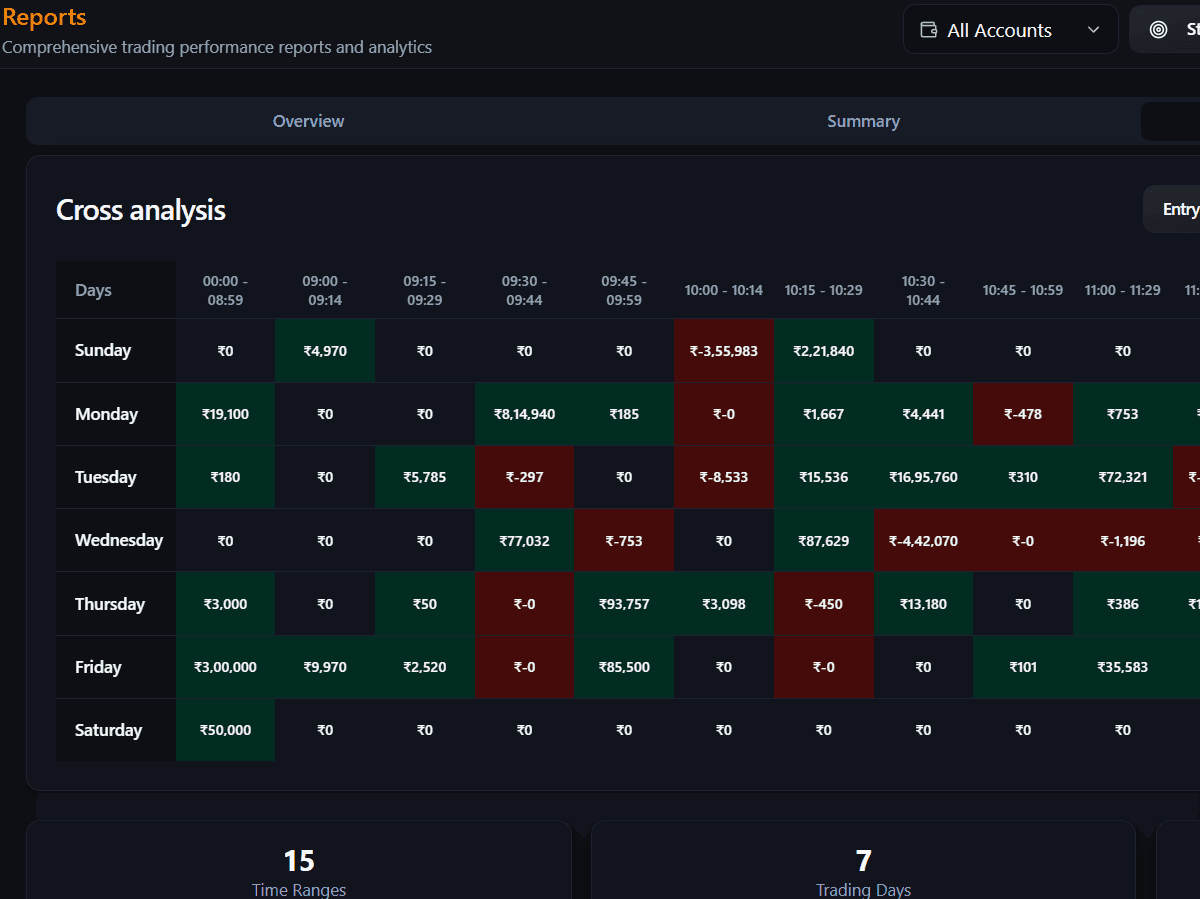Select Saturday's ₹50,000 cell
Screen dimensions: 1200x899
(x=225, y=730)
